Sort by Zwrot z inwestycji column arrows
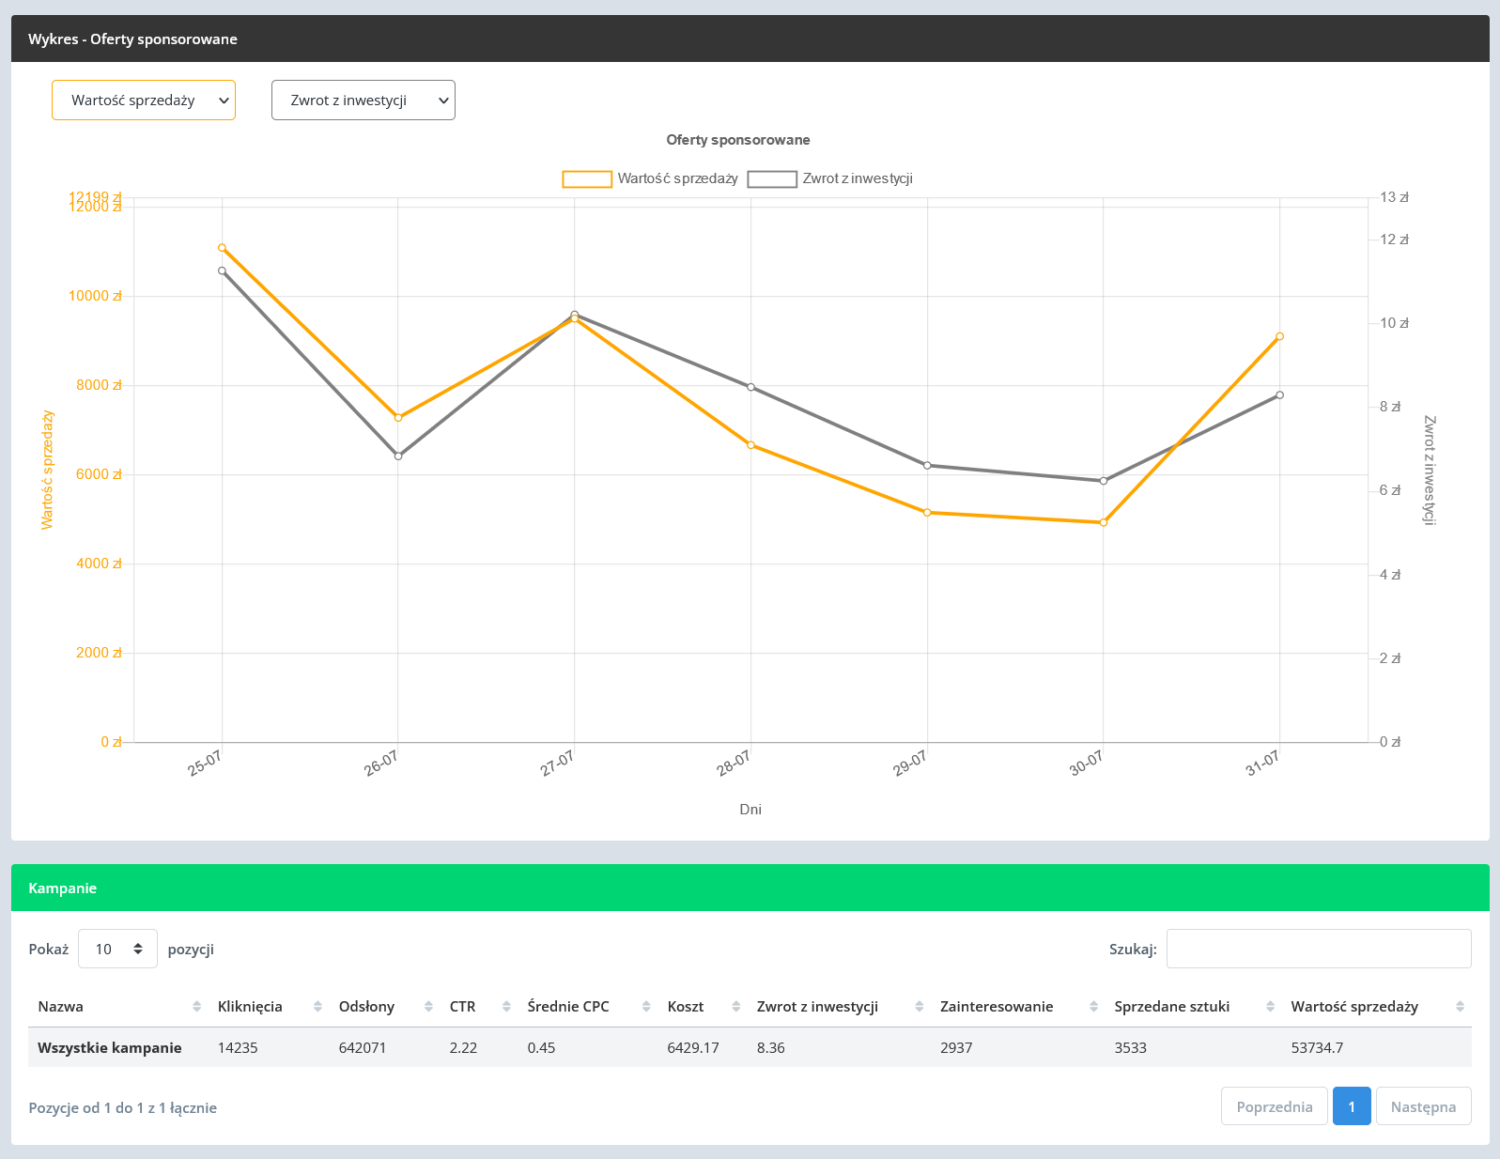Screen dimensions: 1500x1159 [919, 1007]
